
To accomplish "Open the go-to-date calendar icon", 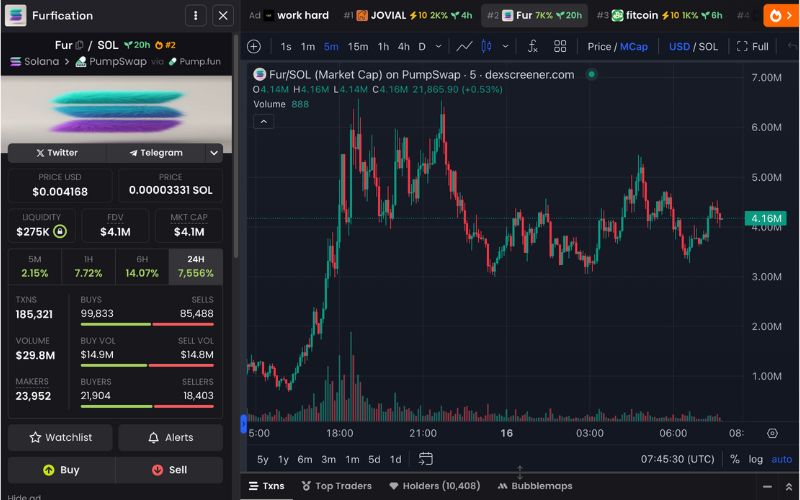I will [x=426, y=459].
